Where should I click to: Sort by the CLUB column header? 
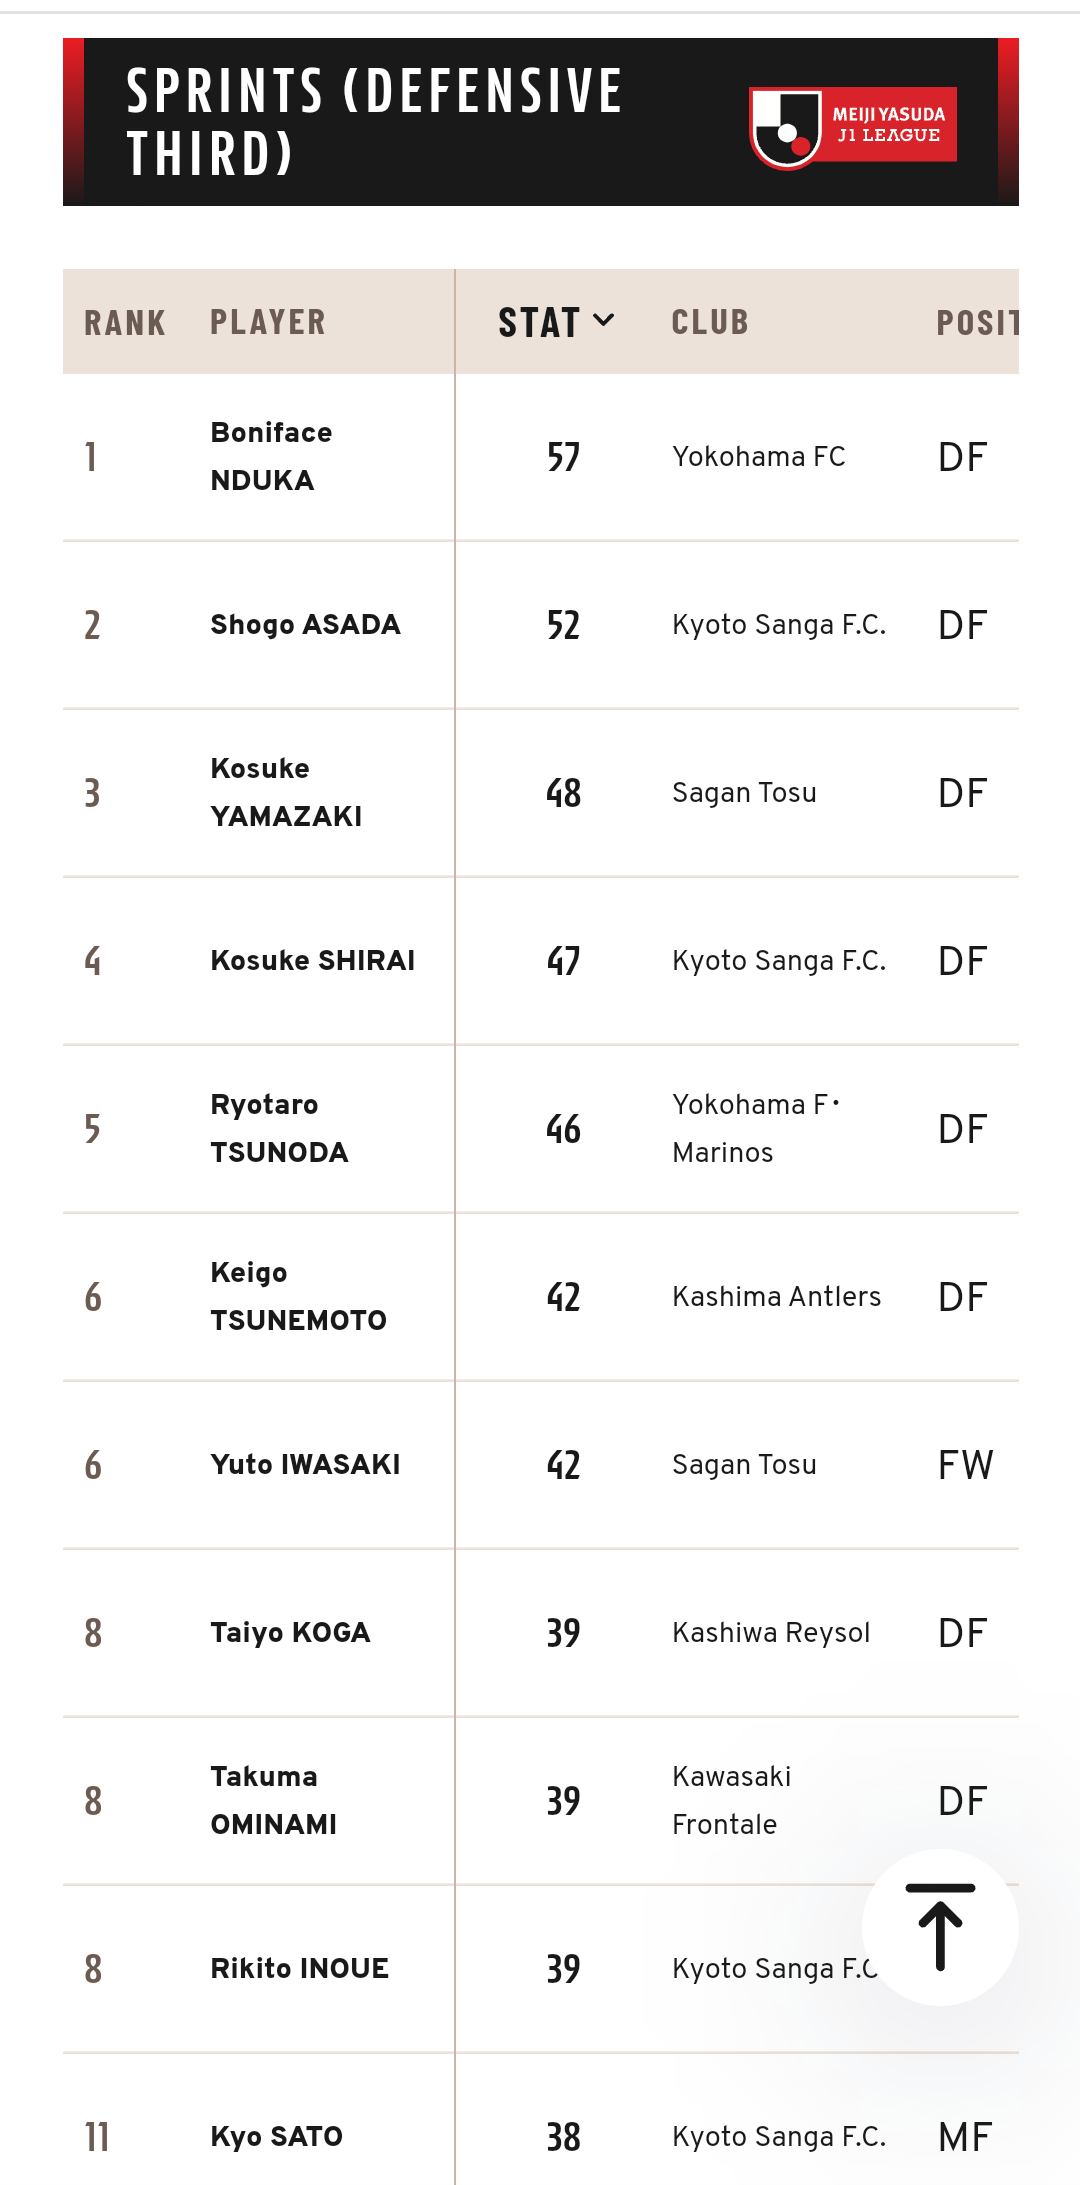tap(710, 322)
